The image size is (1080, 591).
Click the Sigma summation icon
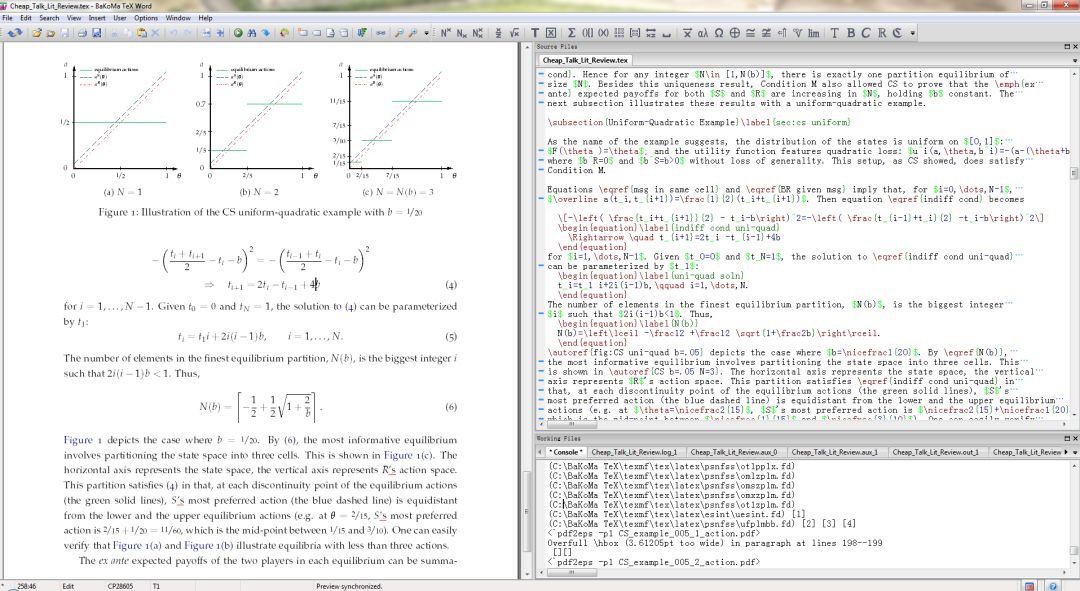[571, 33]
